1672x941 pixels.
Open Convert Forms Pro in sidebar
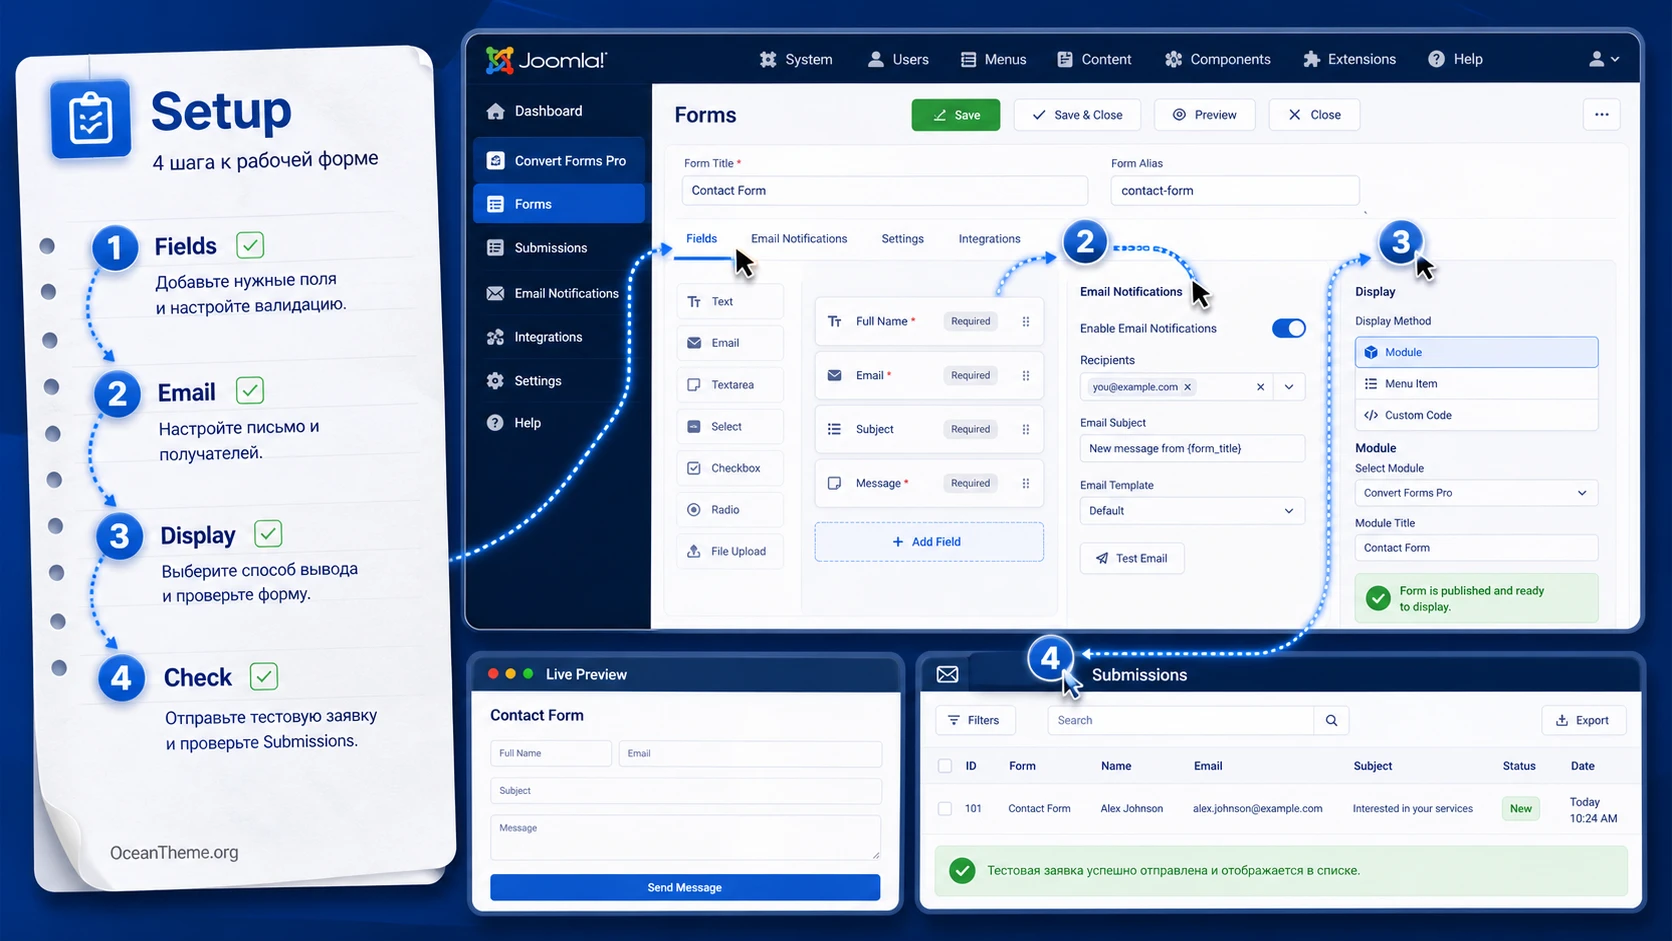tap(558, 160)
